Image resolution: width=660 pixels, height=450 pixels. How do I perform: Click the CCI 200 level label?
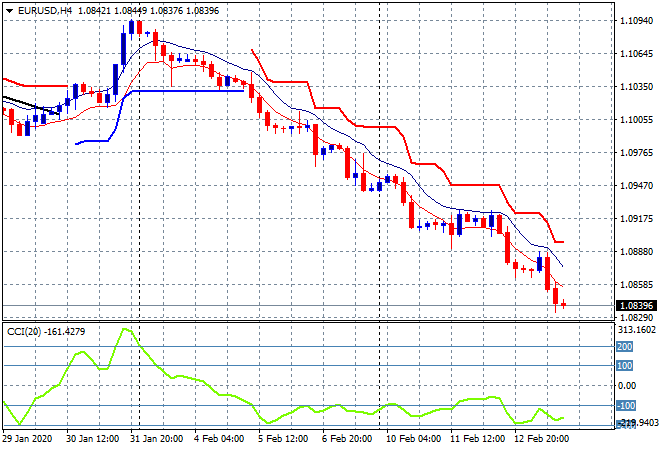[x=626, y=347]
